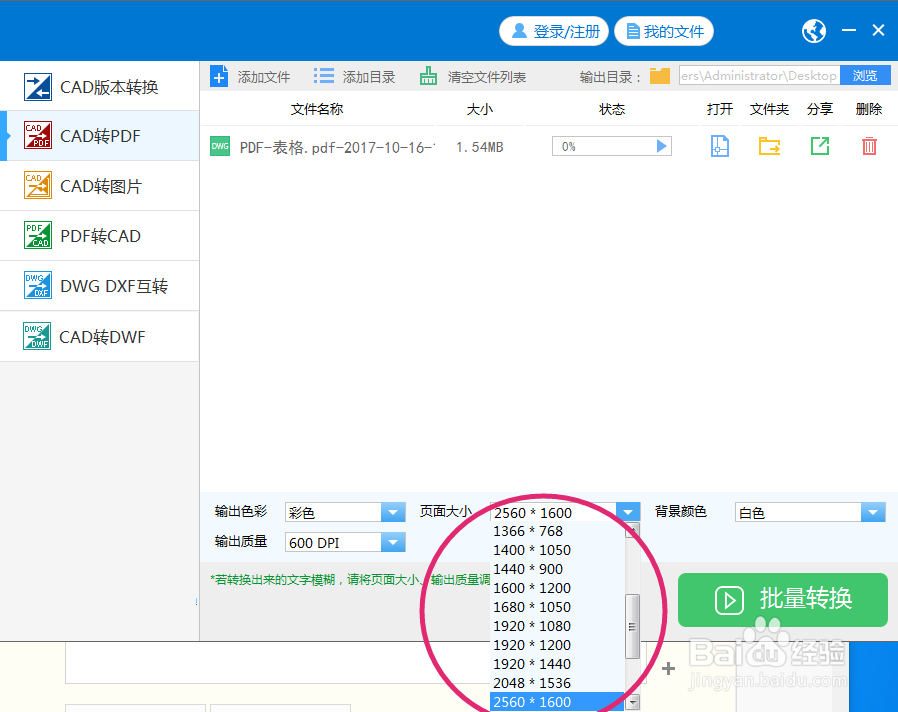This screenshot has height=712, width=898.
Task: Click the 批量转换 batch convert button
Action: tap(782, 600)
